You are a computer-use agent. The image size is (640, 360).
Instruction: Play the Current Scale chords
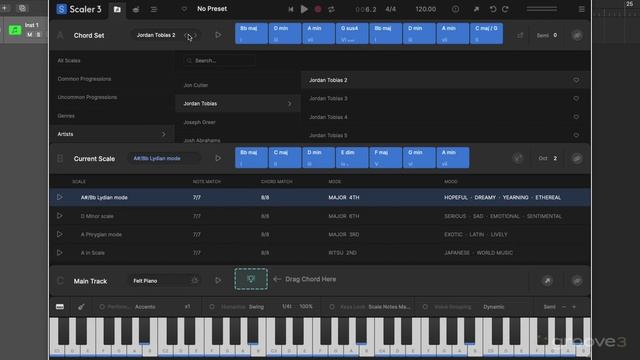[218, 158]
